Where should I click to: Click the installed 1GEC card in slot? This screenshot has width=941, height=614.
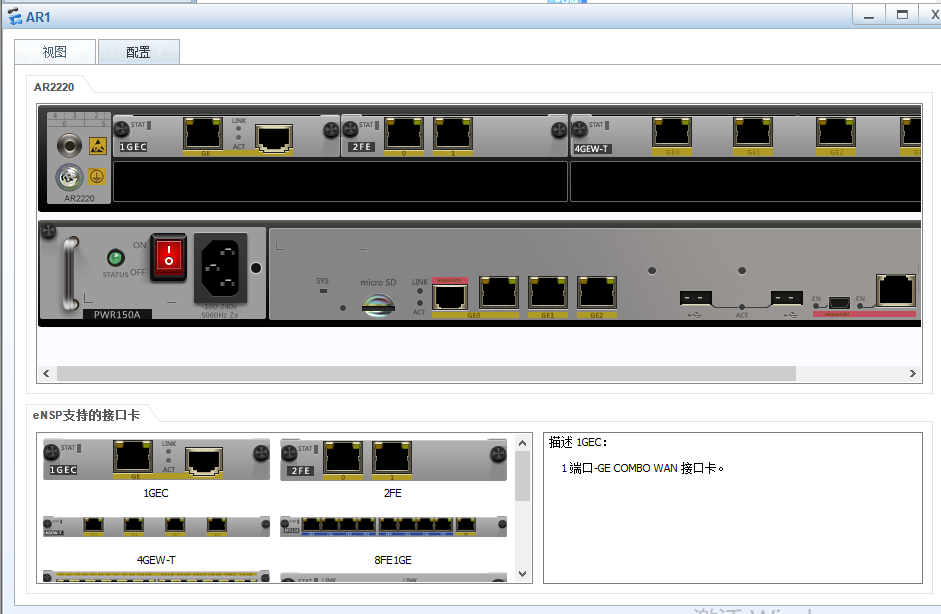click(x=226, y=136)
